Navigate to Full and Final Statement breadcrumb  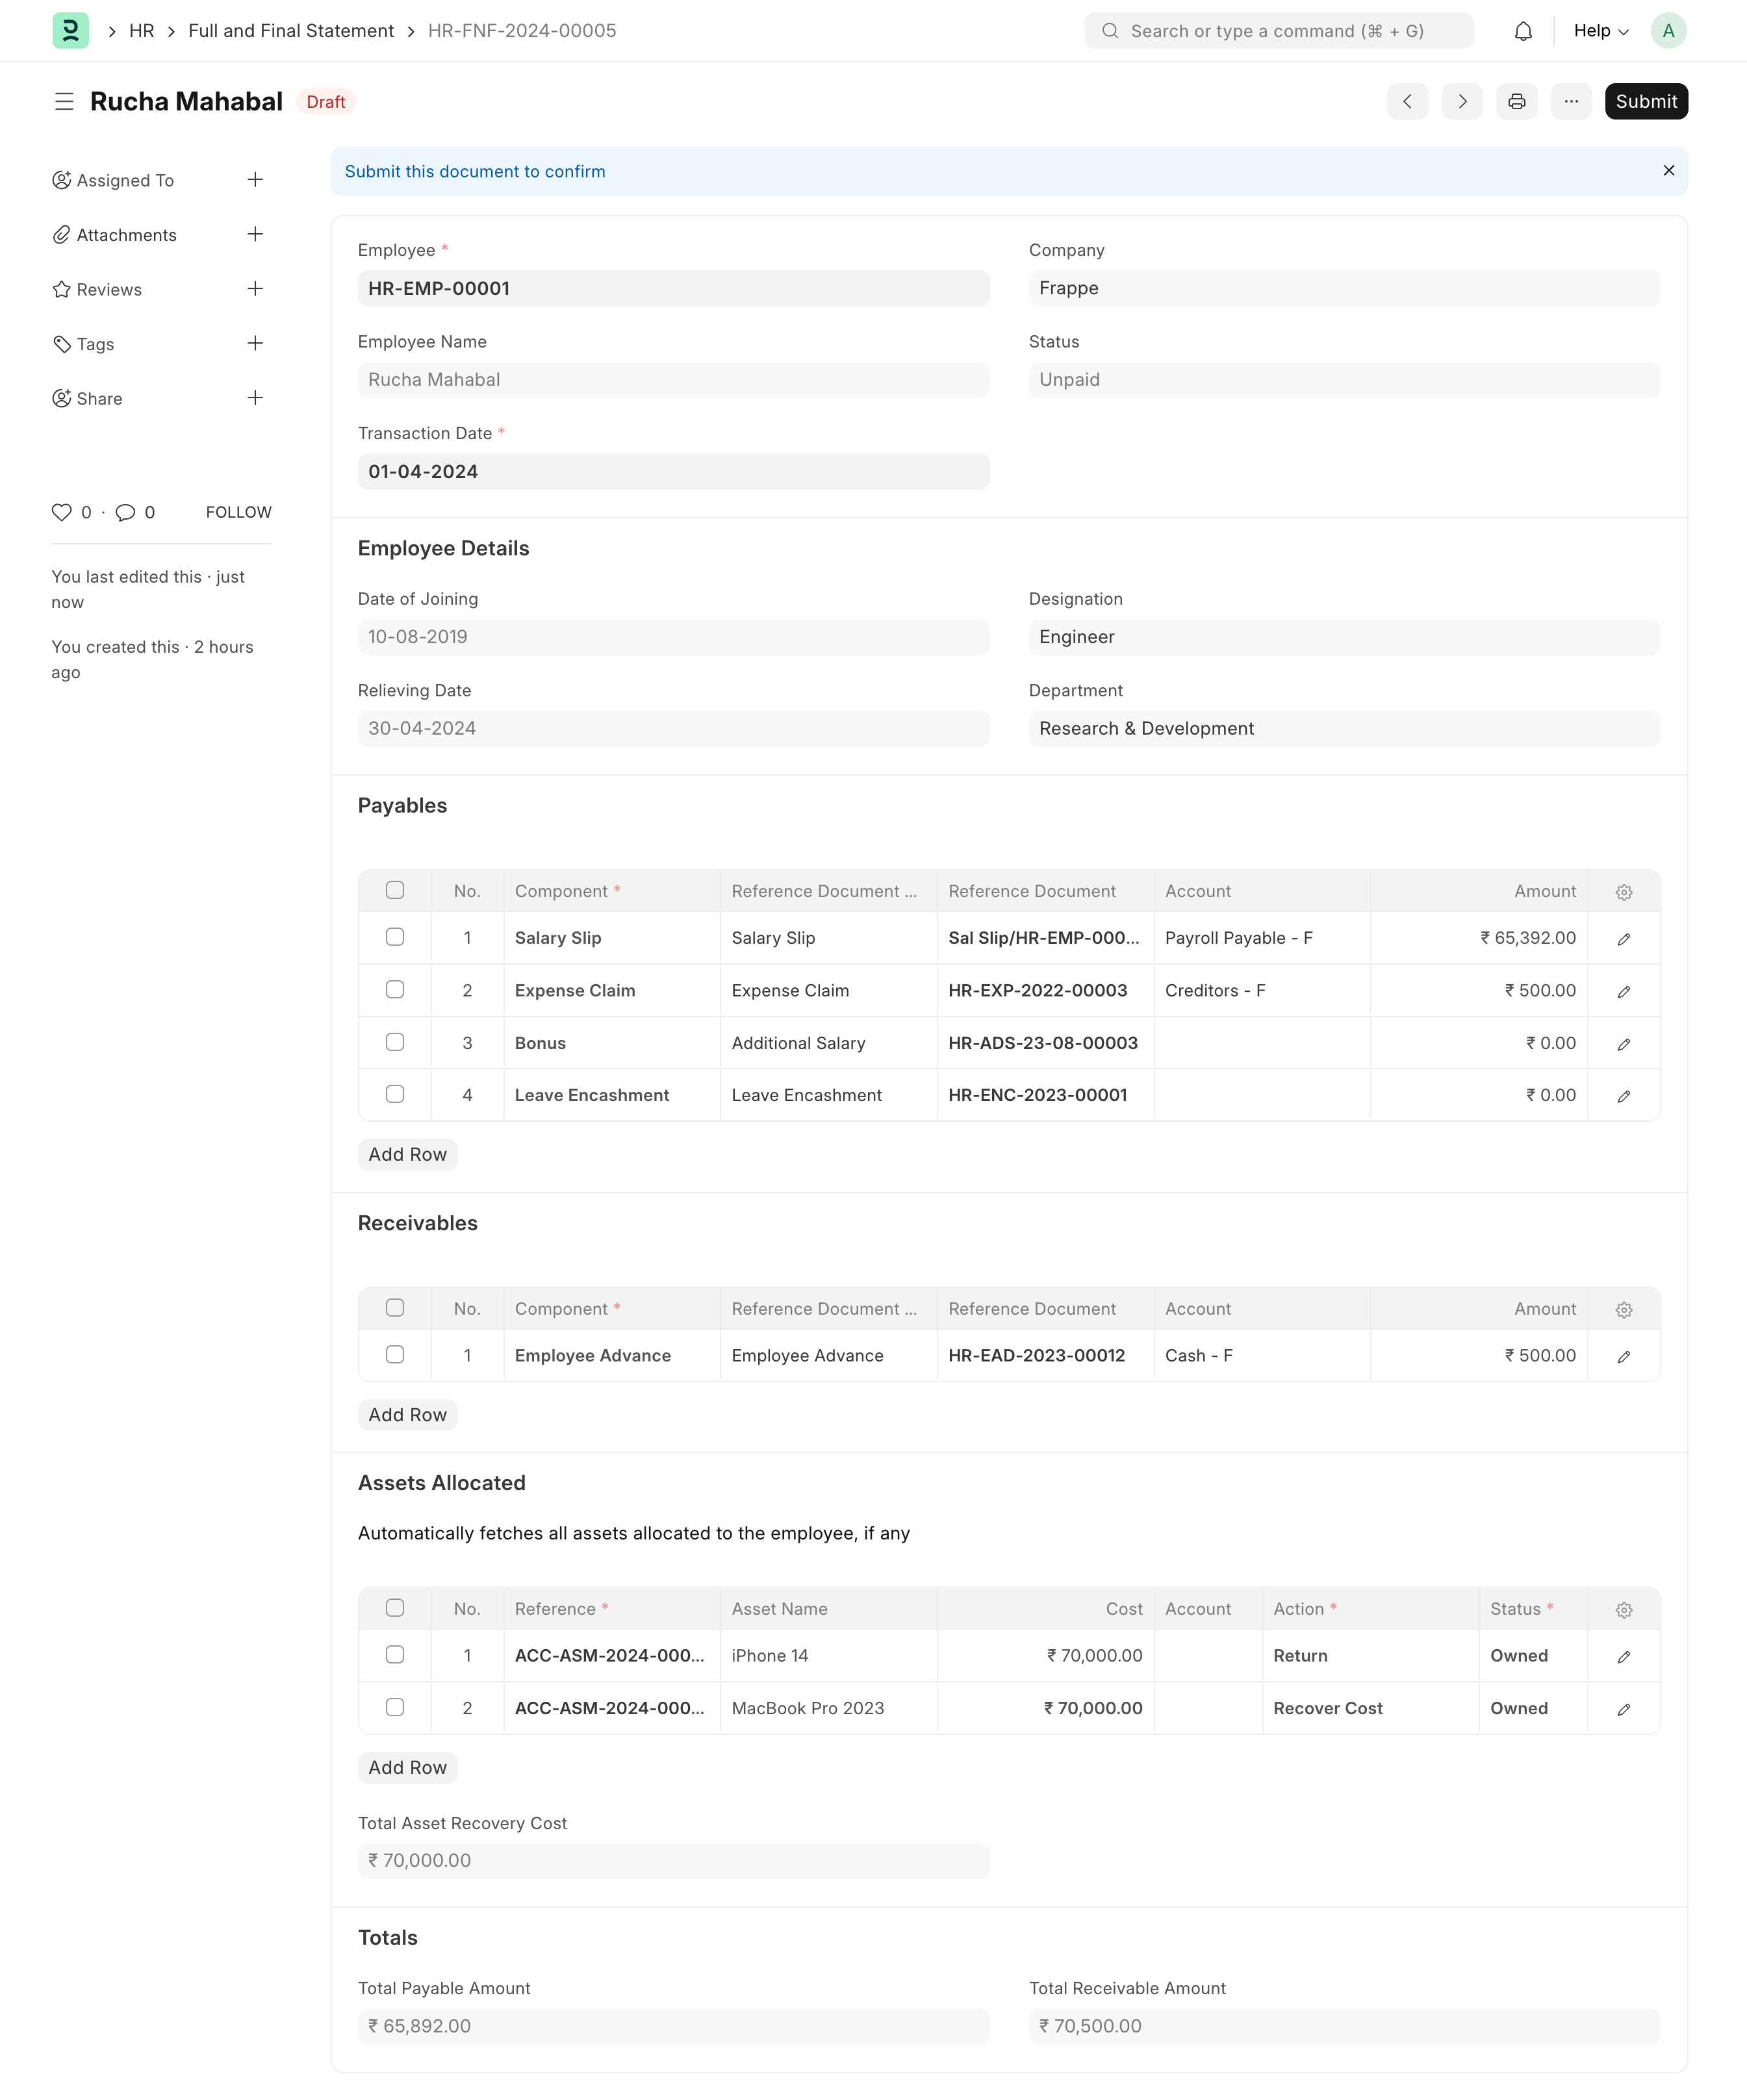coord(291,31)
